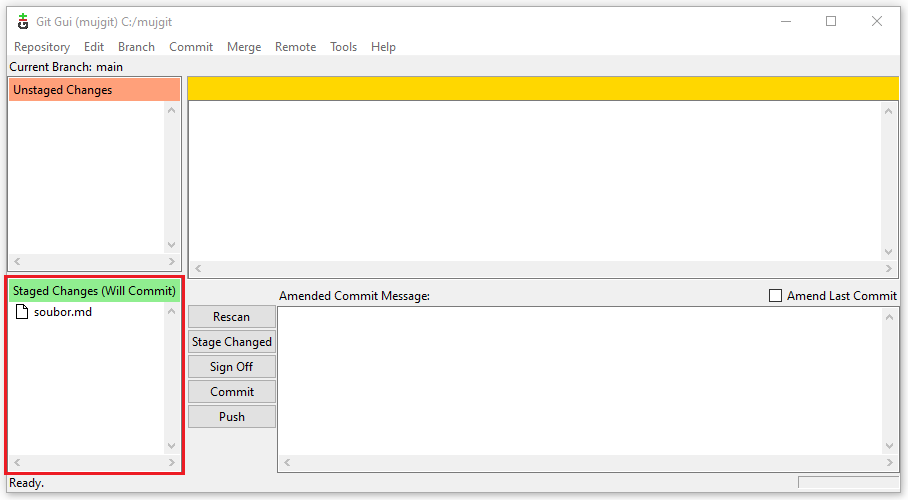Click the Stage Changed button
The image size is (908, 500).
point(232,342)
